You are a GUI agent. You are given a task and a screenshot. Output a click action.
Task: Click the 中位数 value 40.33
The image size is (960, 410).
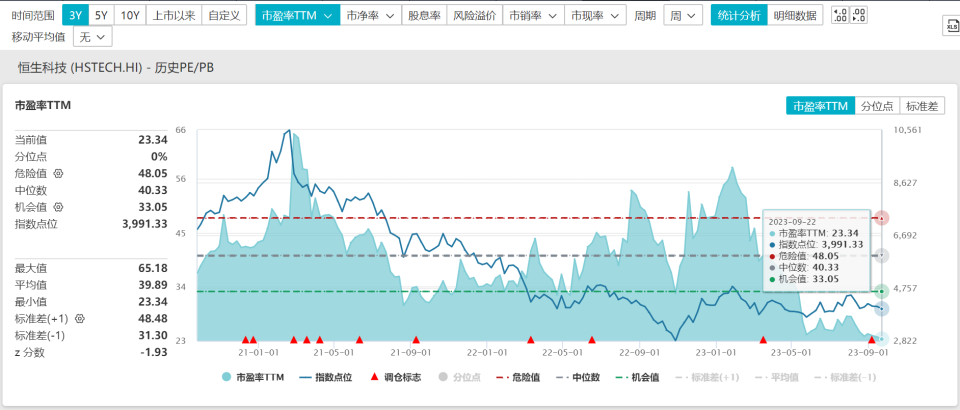point(152,190)
